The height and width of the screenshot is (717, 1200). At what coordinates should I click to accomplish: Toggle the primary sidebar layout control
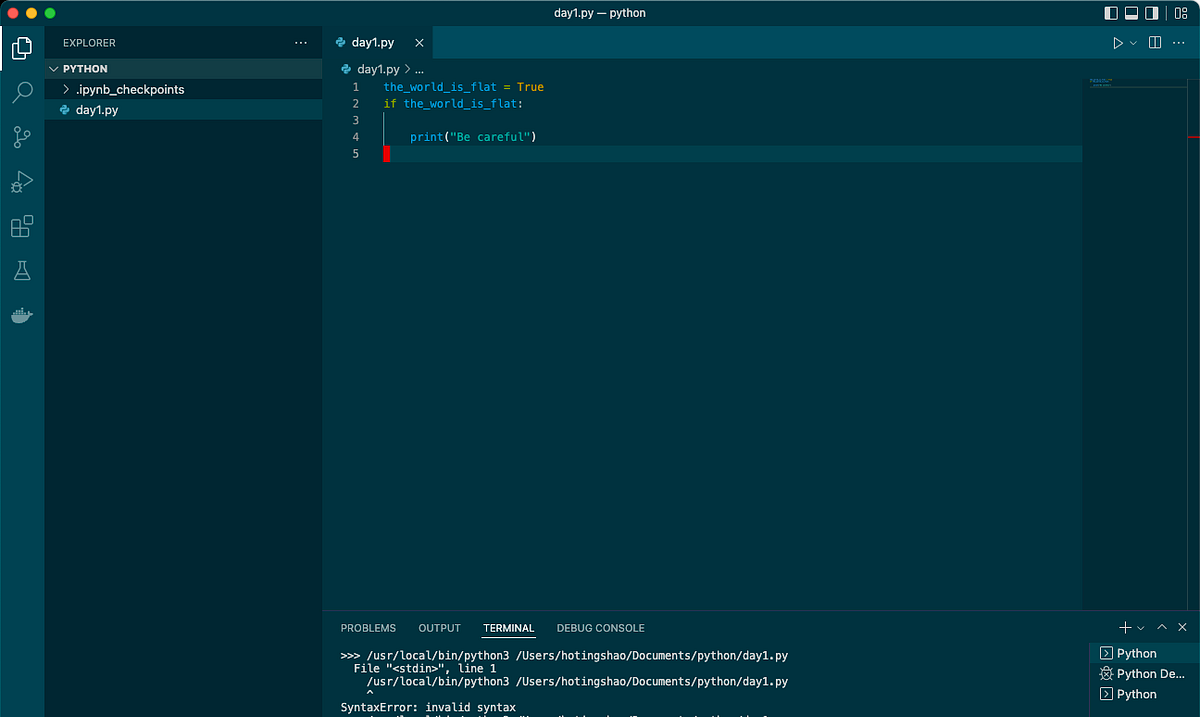pos(1111,13)
